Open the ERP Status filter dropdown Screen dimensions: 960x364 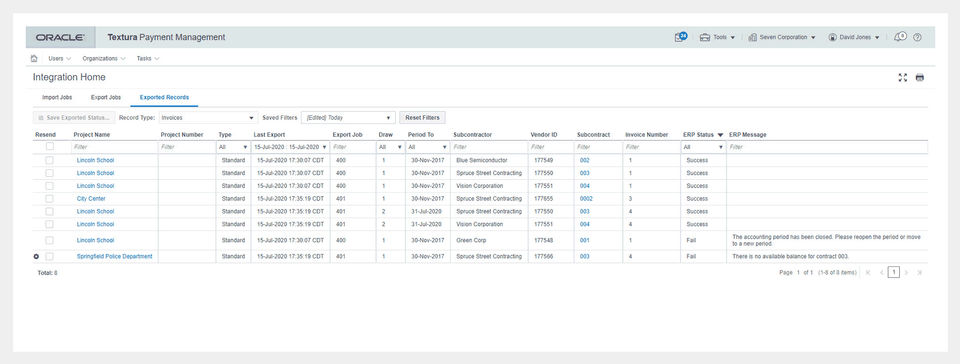tap(703, 147)
